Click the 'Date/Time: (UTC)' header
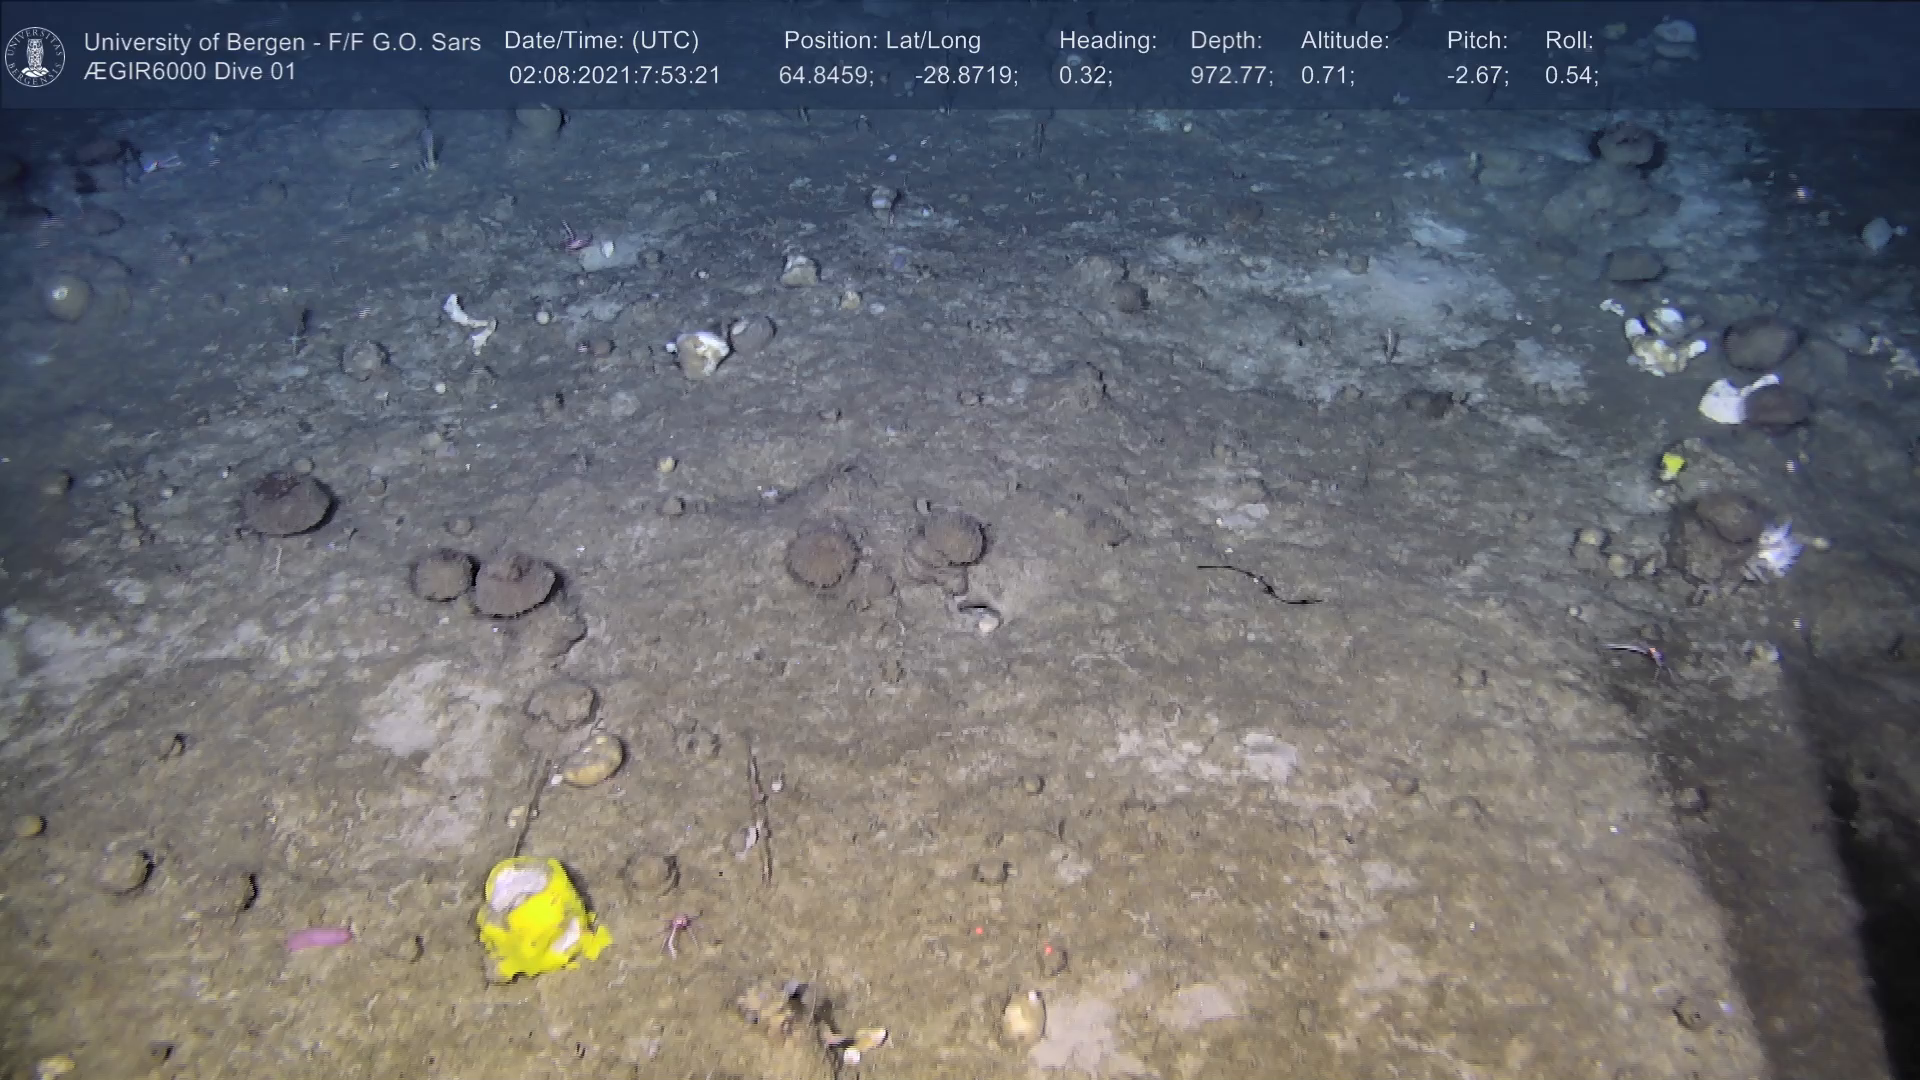 pos(601,41)
